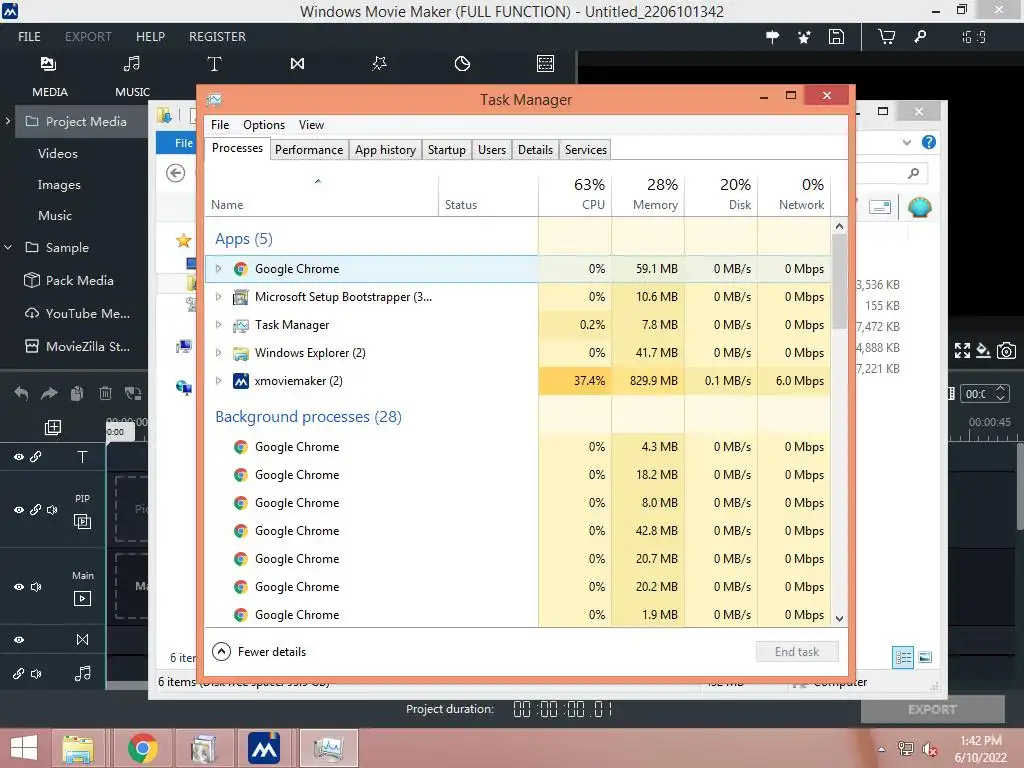Toggle visibility eye on the Text track
Viewport: 1024px width, 768px height.
[x=19, y=456]
